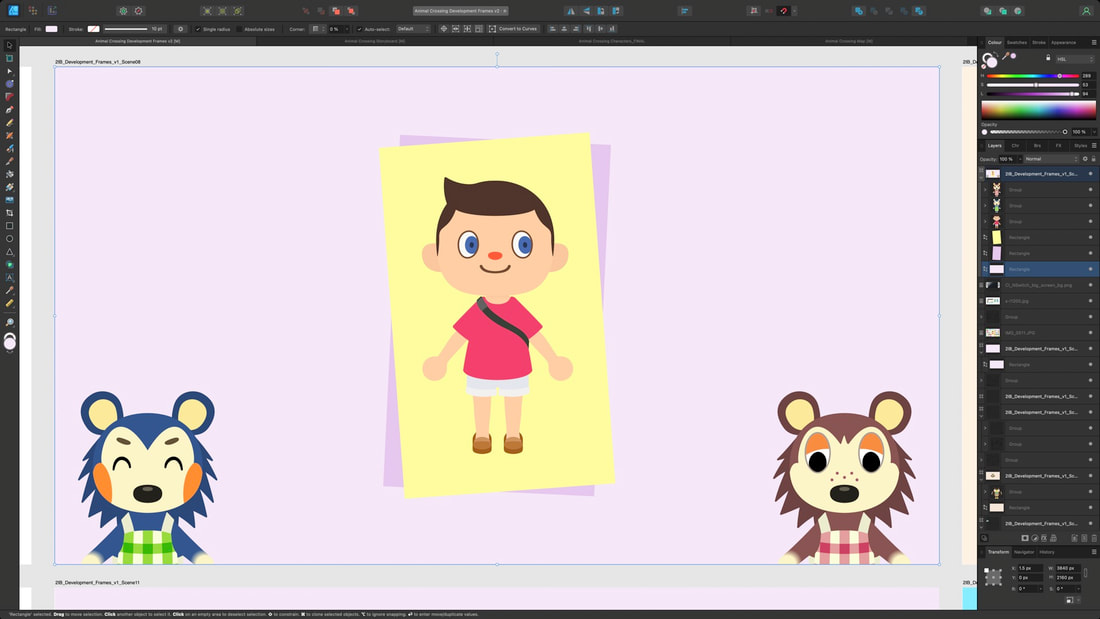Screen dimensions: 1100x619
Task: Pick the Pencil tool
Action: pyautogui.click(x=9, y=123)
